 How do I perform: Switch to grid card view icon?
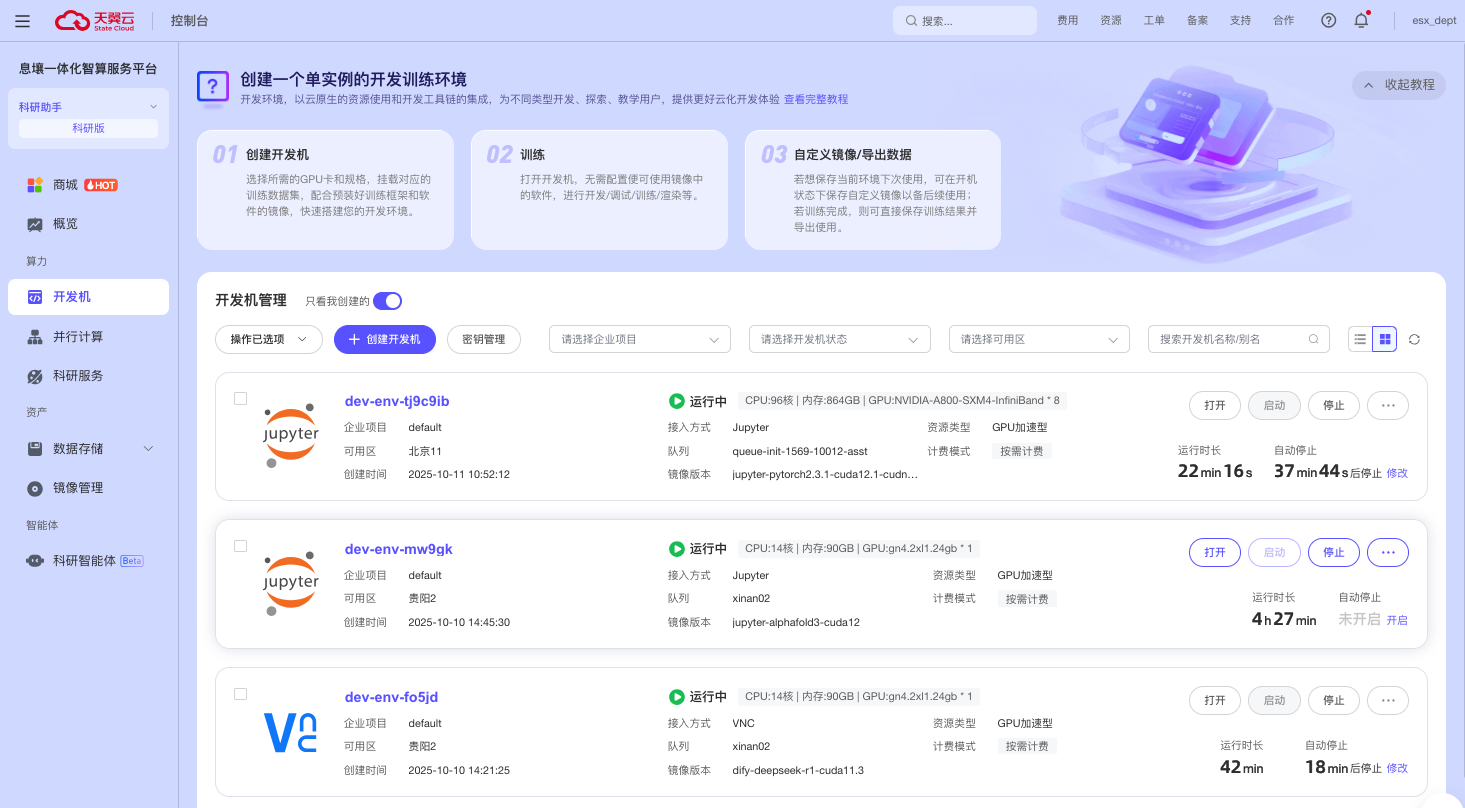(x=1385, y=339)
